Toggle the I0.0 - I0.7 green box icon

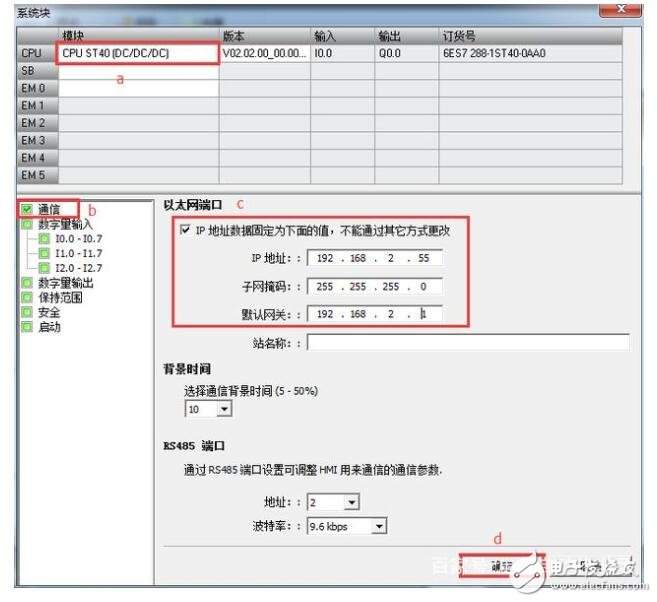click(44, 239)
